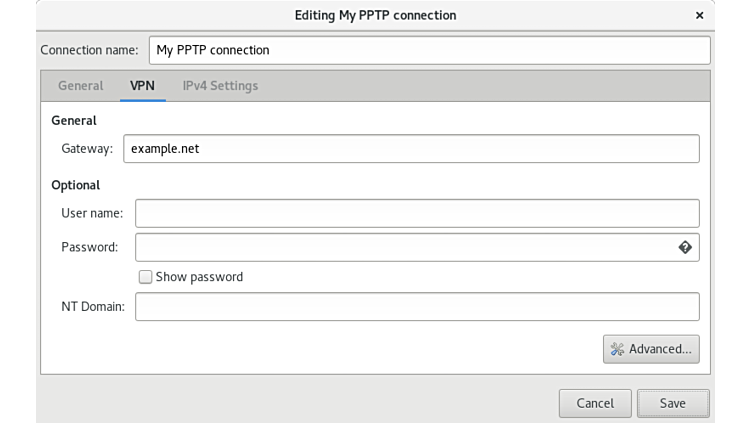The image size is (752, 423).
Task: Enable the Show password checkbox
Action: (x=145, y=277)
